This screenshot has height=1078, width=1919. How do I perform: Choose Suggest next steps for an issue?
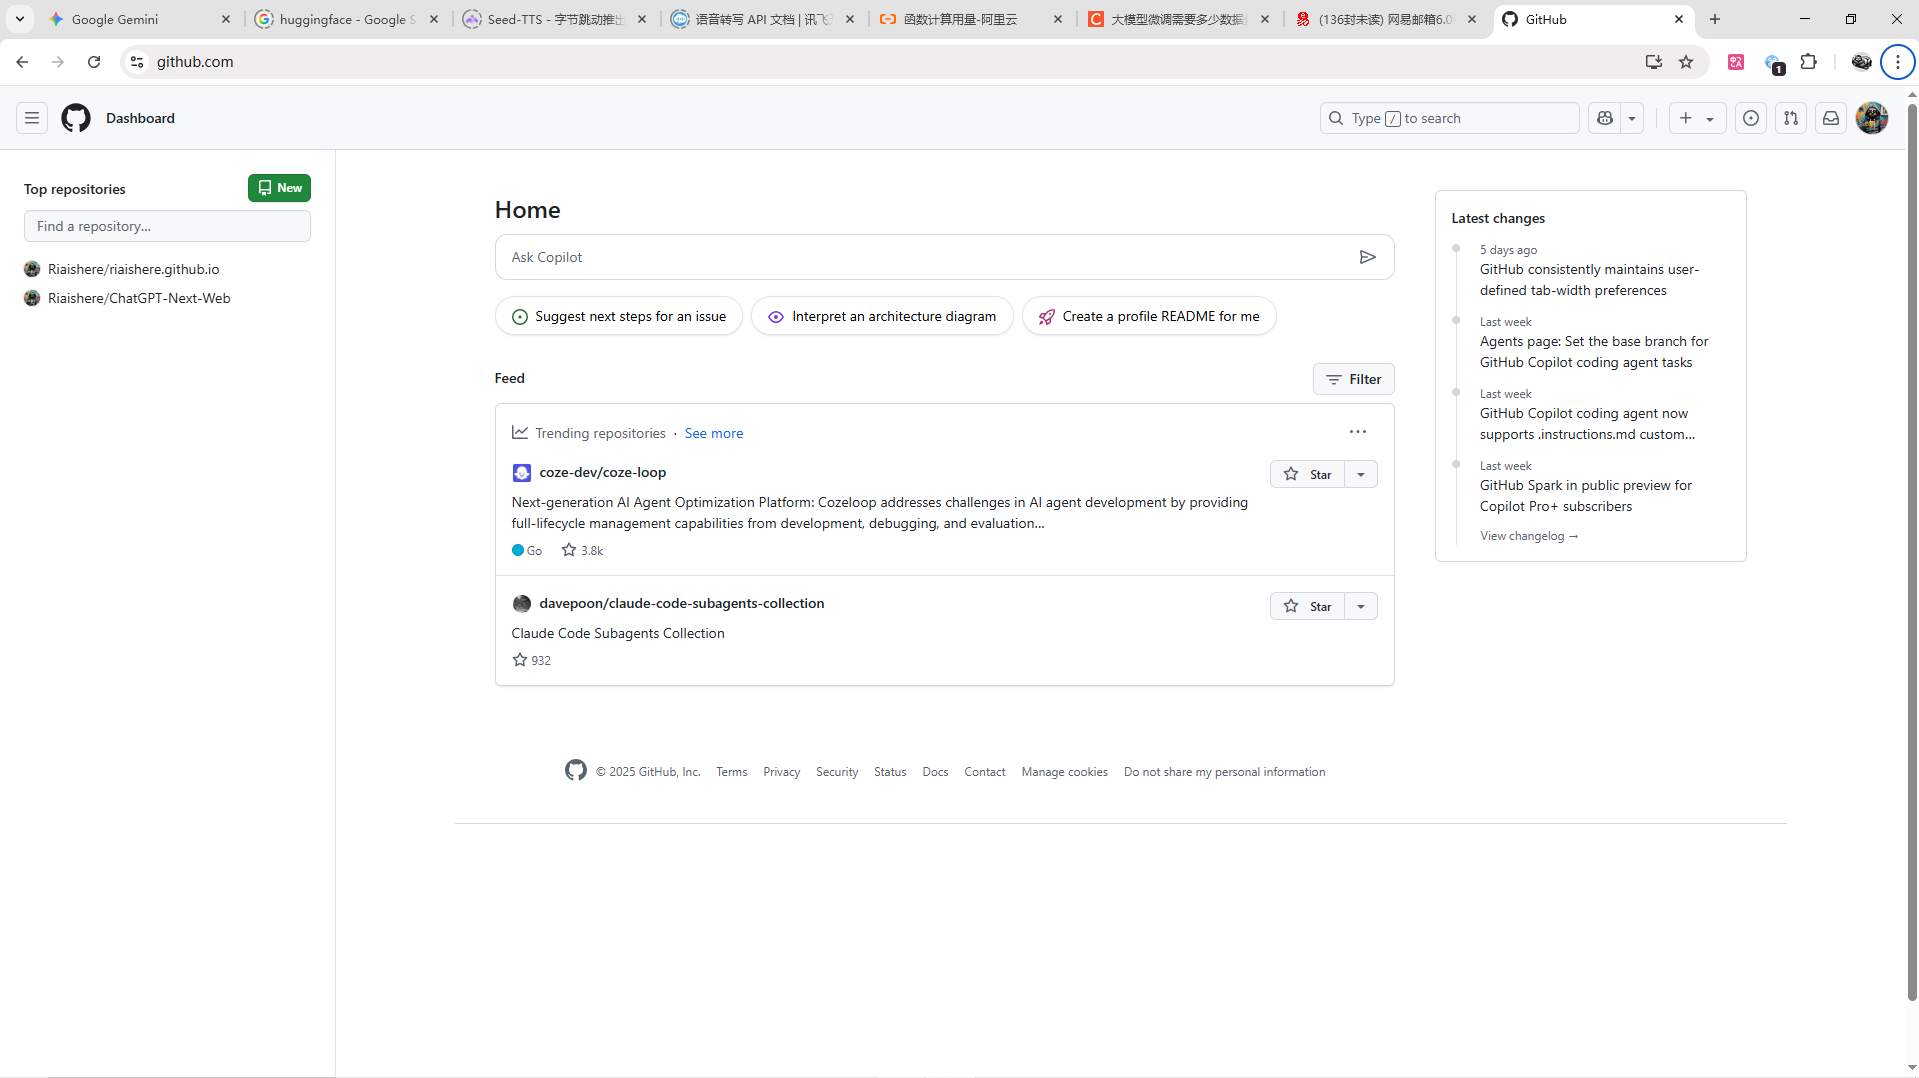tap(619, 316)
